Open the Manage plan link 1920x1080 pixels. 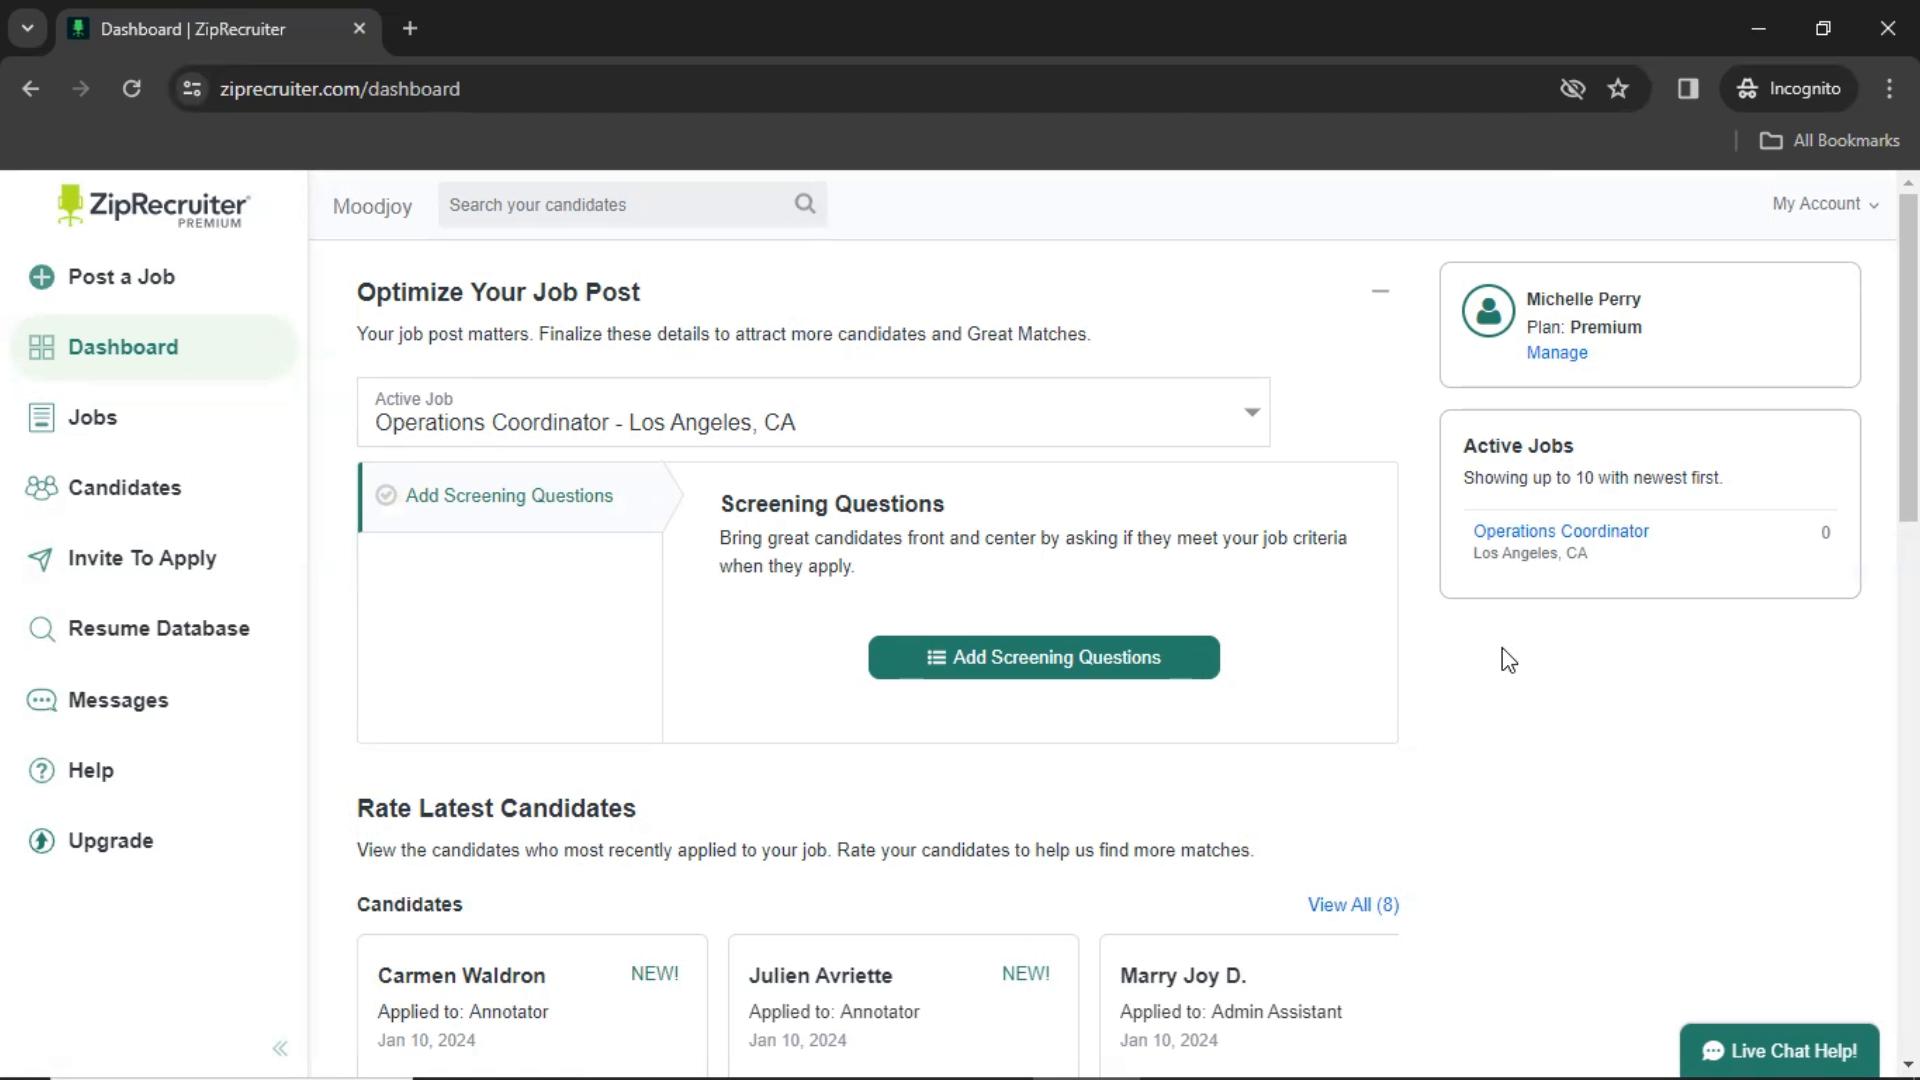(1556, 352)
